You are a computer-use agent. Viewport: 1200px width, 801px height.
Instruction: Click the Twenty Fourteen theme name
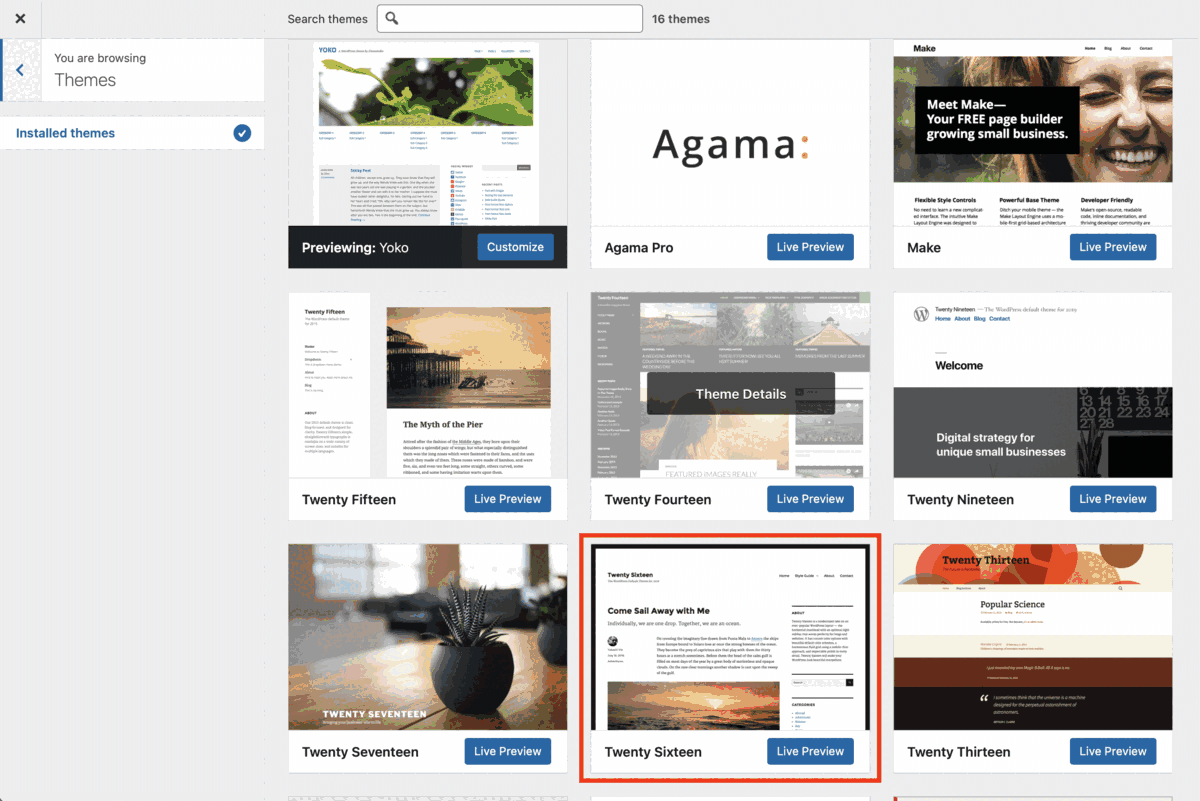(658, 500)
